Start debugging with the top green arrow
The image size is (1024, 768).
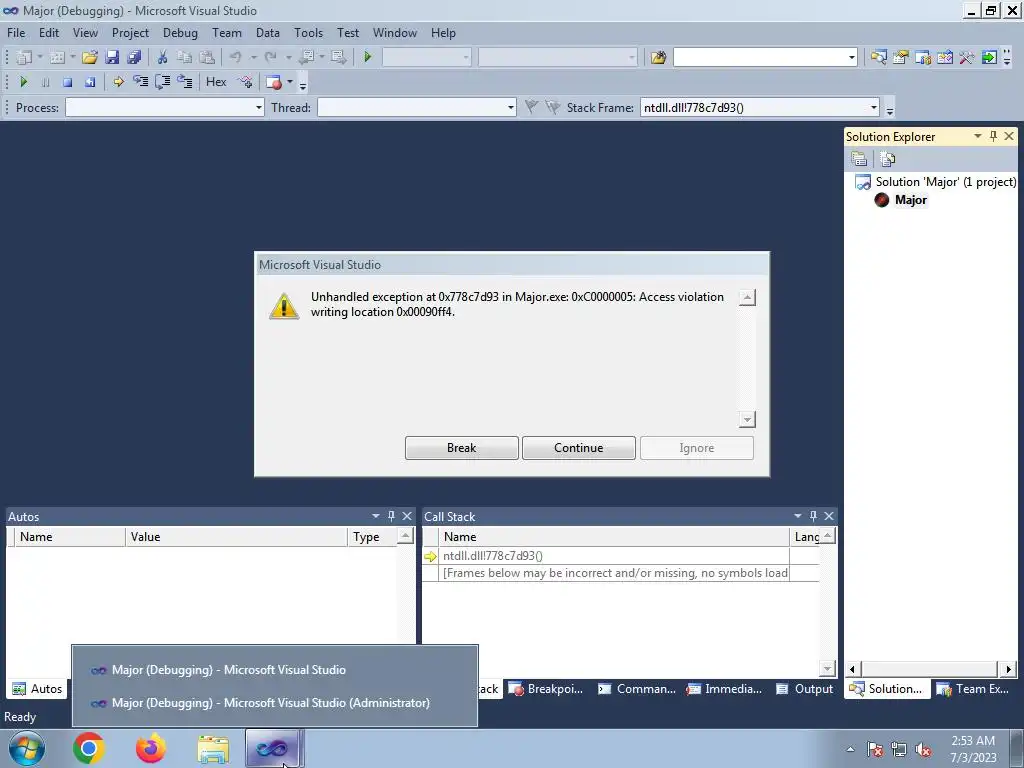click(x=367, y=57)
